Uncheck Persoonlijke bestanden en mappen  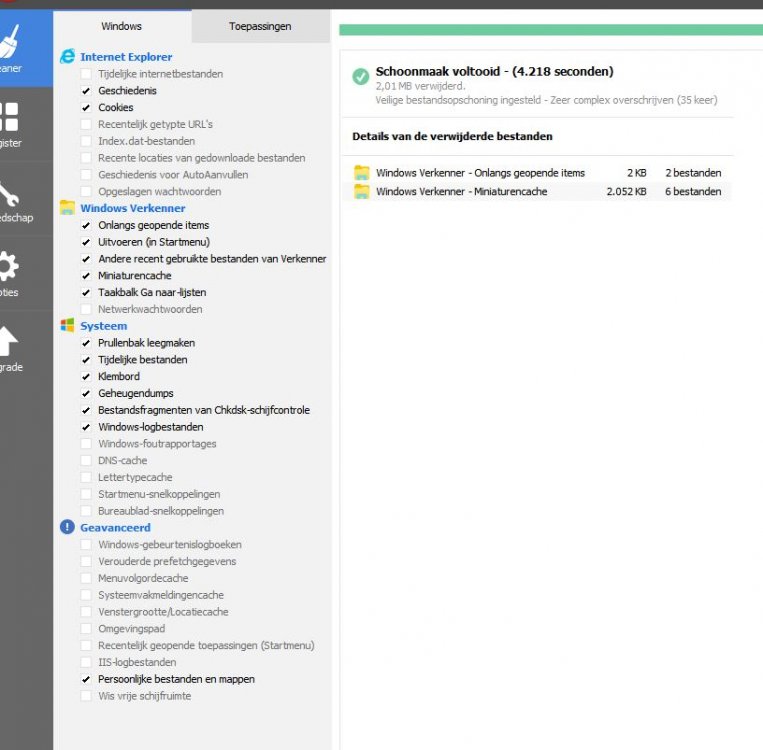86,679
